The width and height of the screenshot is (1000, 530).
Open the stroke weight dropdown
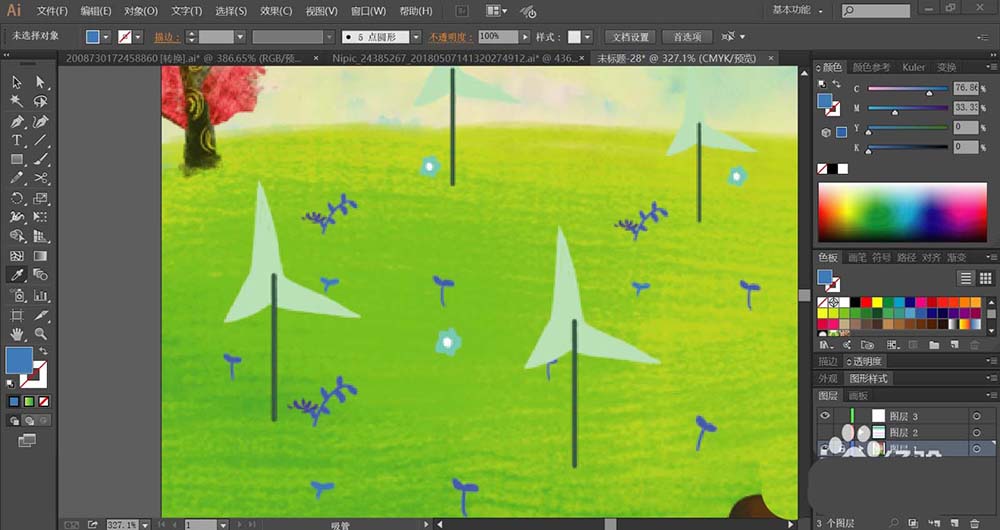click(x=240, y=37)
